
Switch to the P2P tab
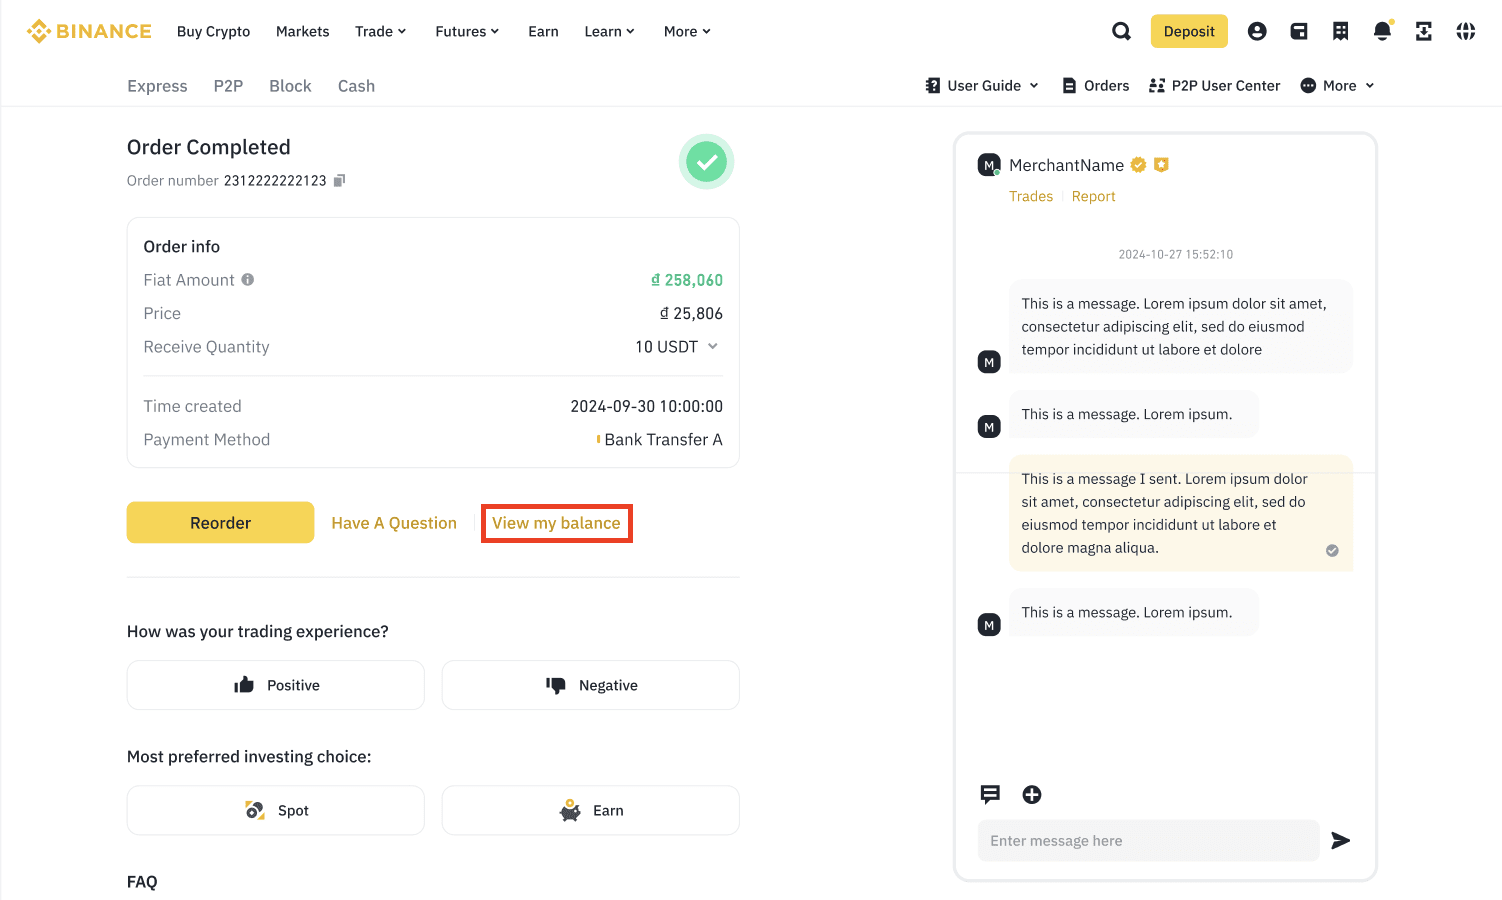tap(228, 86)
